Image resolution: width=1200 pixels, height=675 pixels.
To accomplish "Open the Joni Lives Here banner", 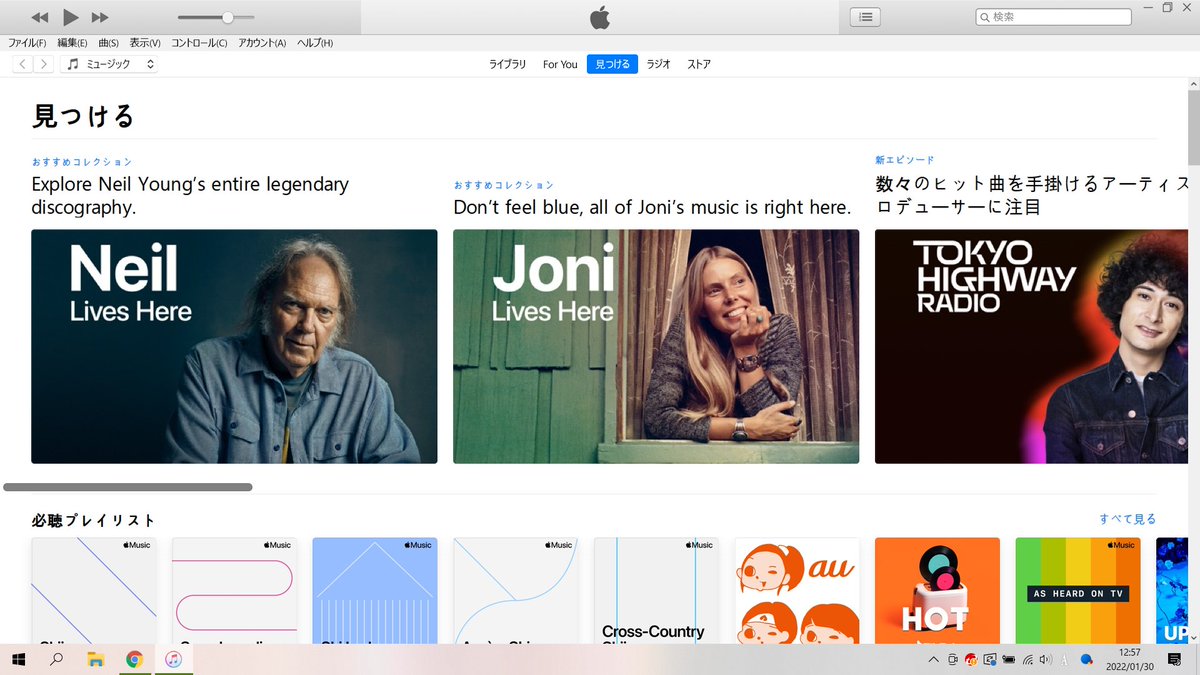I will 656,346.
